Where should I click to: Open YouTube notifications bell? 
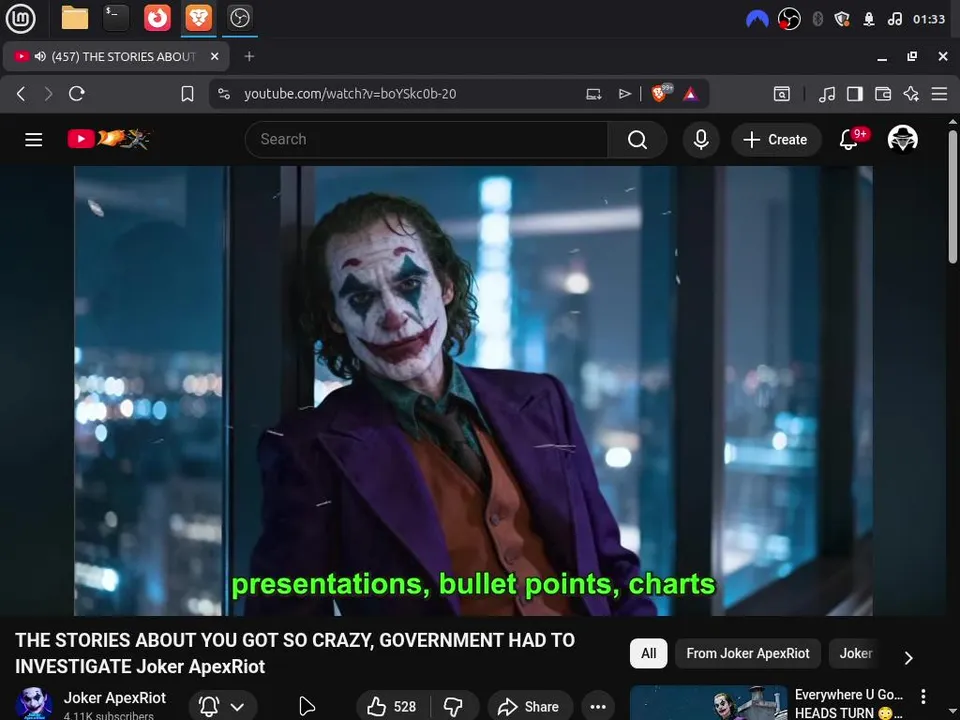[850, 140]
